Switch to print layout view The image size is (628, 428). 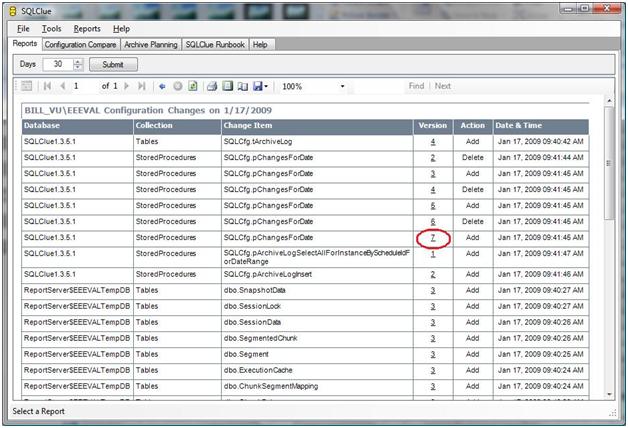(227, 86)
